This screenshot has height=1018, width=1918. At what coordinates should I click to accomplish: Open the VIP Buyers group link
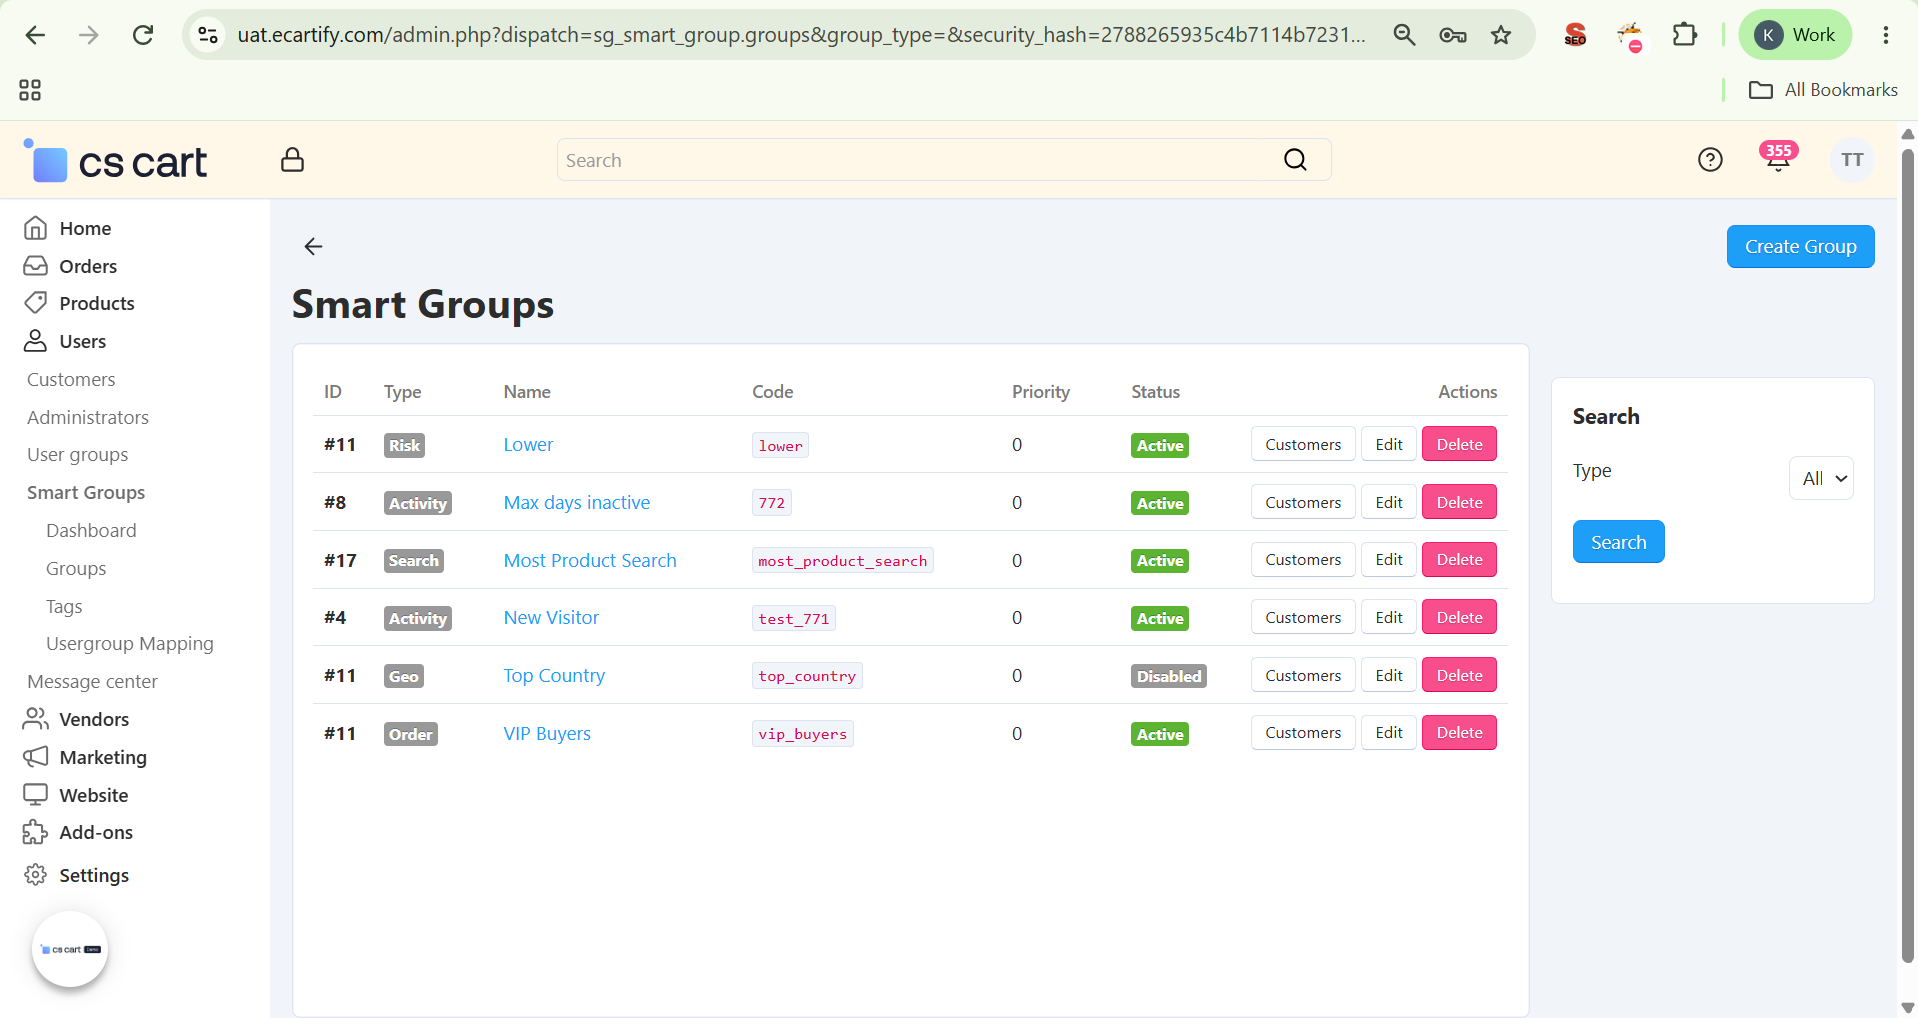(x=547, y=734)
